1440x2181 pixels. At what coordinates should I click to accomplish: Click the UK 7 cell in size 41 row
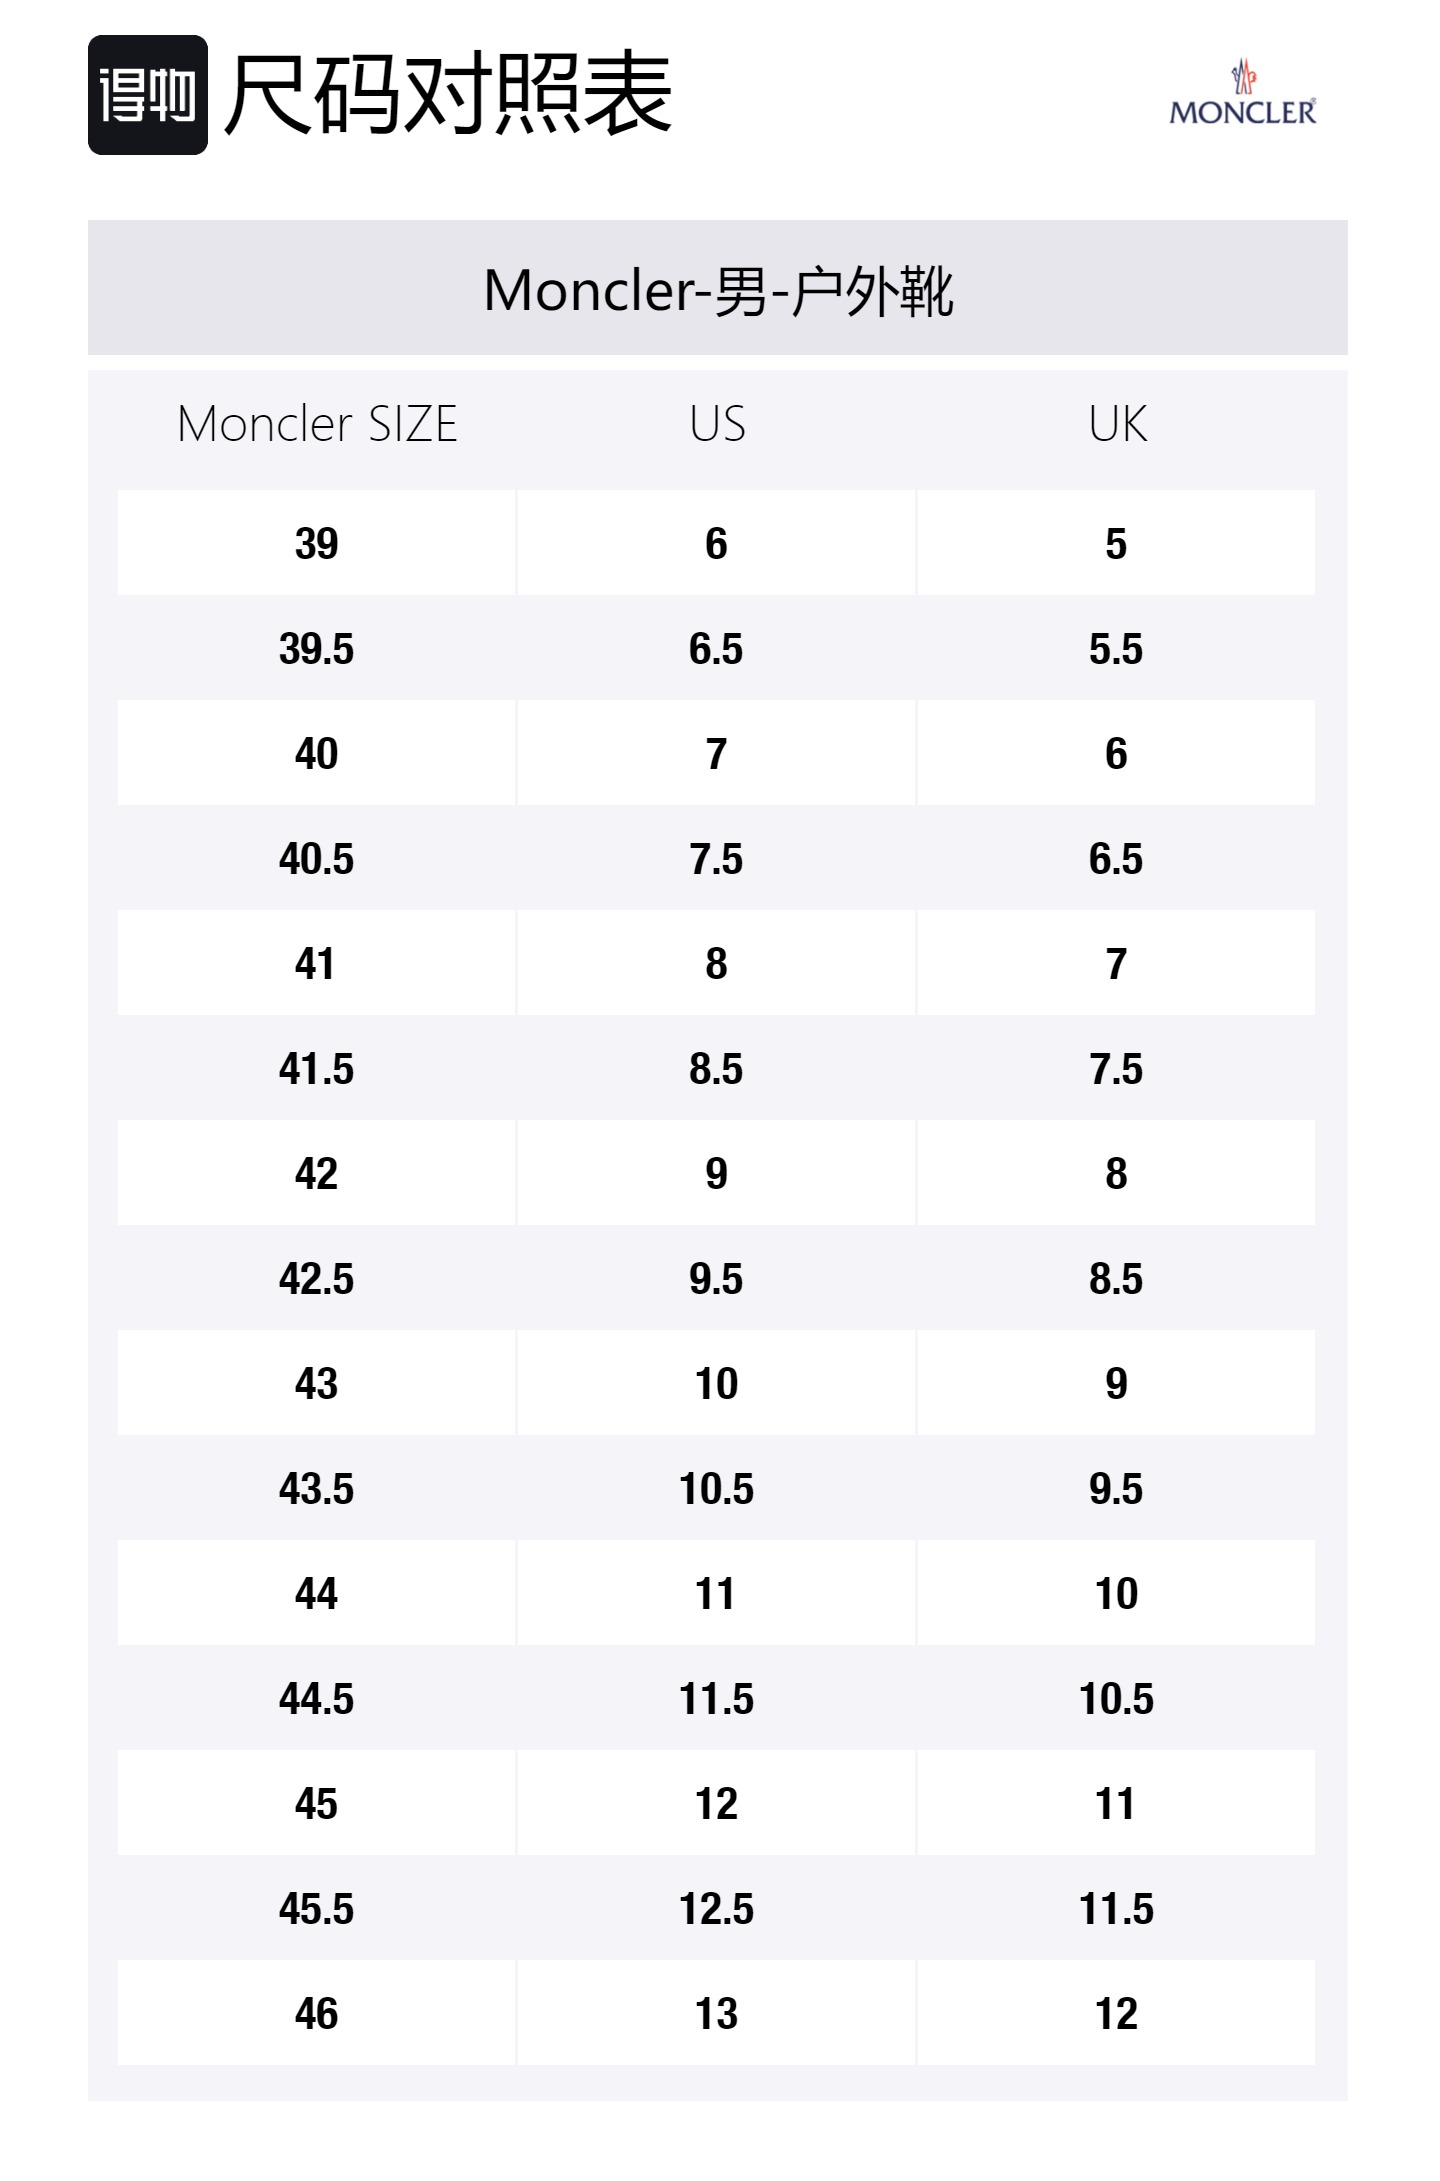tap(1116, 963)
